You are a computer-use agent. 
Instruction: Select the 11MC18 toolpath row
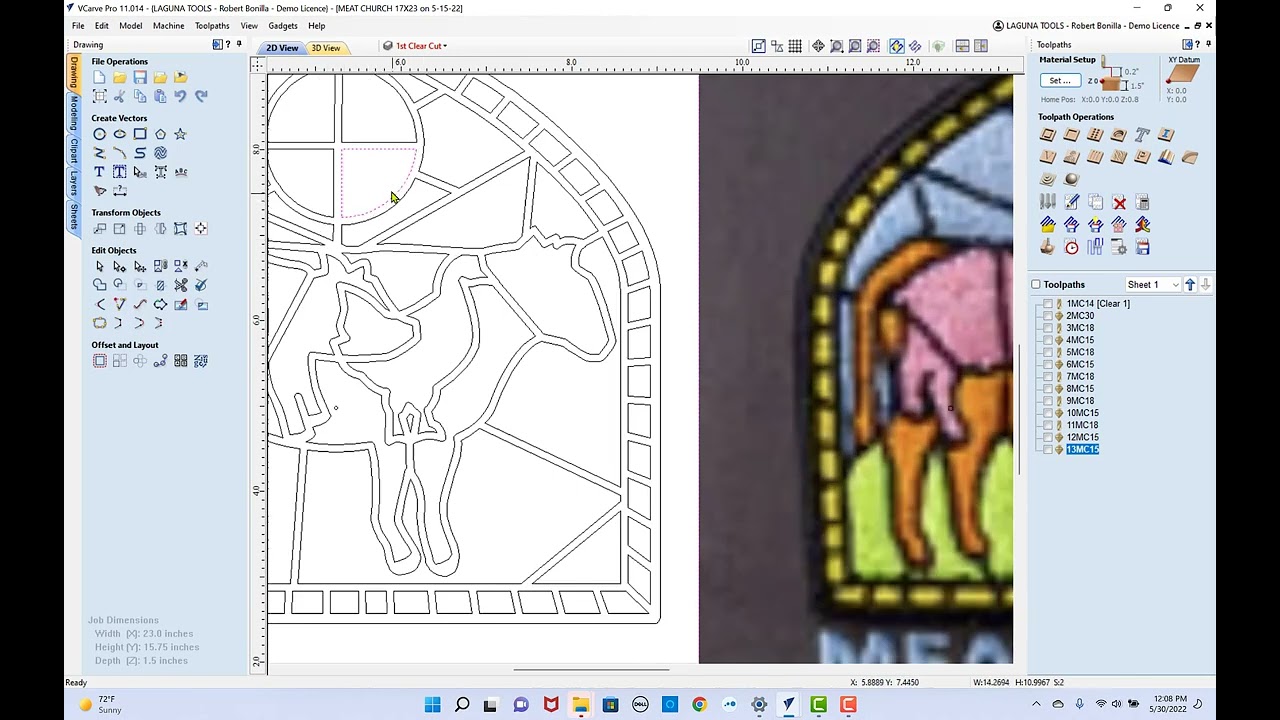click(x=1082, y=425)
